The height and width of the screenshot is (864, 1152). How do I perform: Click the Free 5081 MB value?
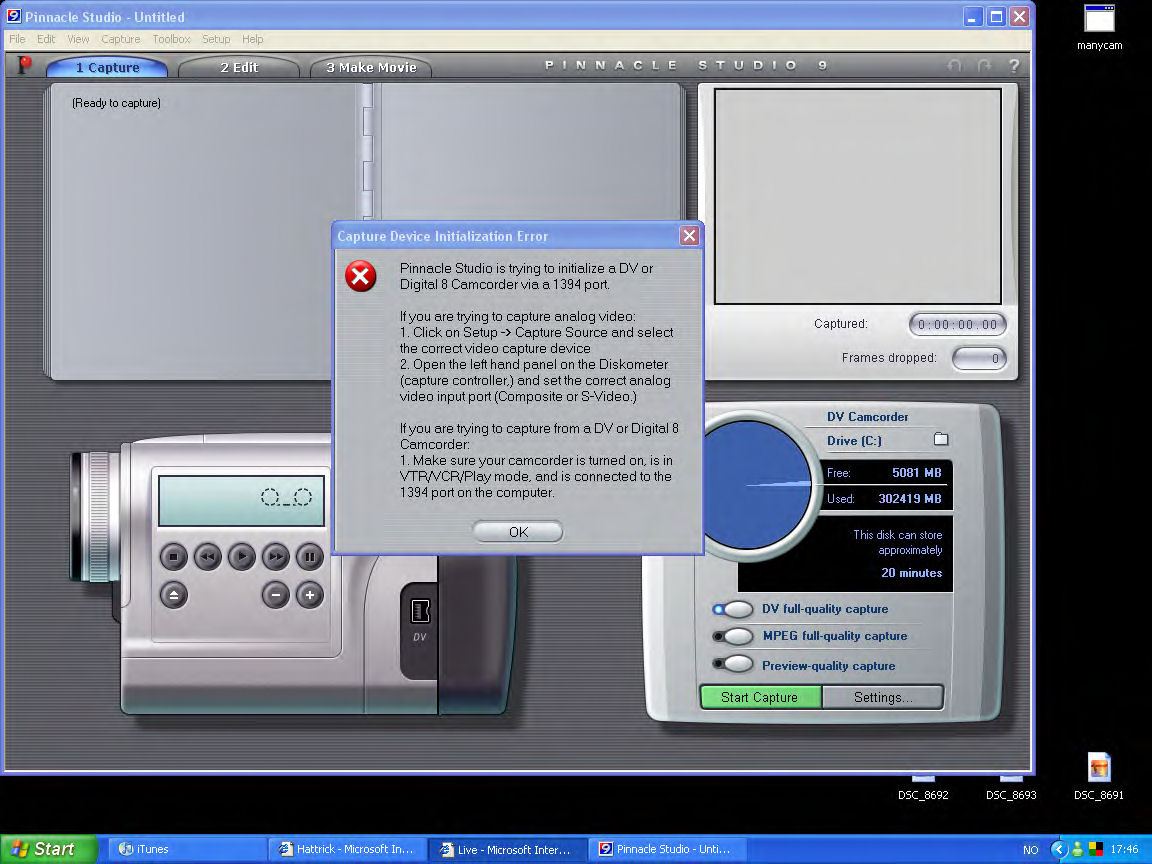point(916,473)
